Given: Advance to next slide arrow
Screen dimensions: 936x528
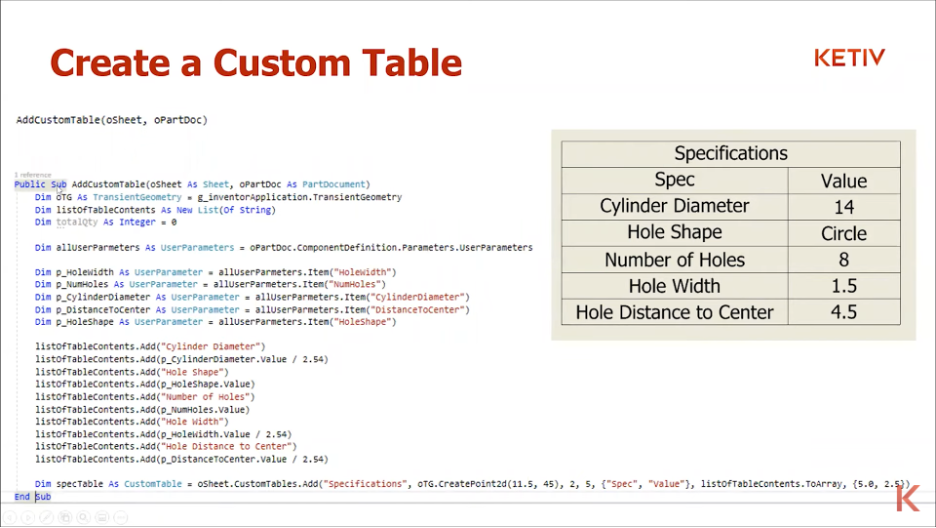Looking at the screenshot, I should click(x=27, y=517).
